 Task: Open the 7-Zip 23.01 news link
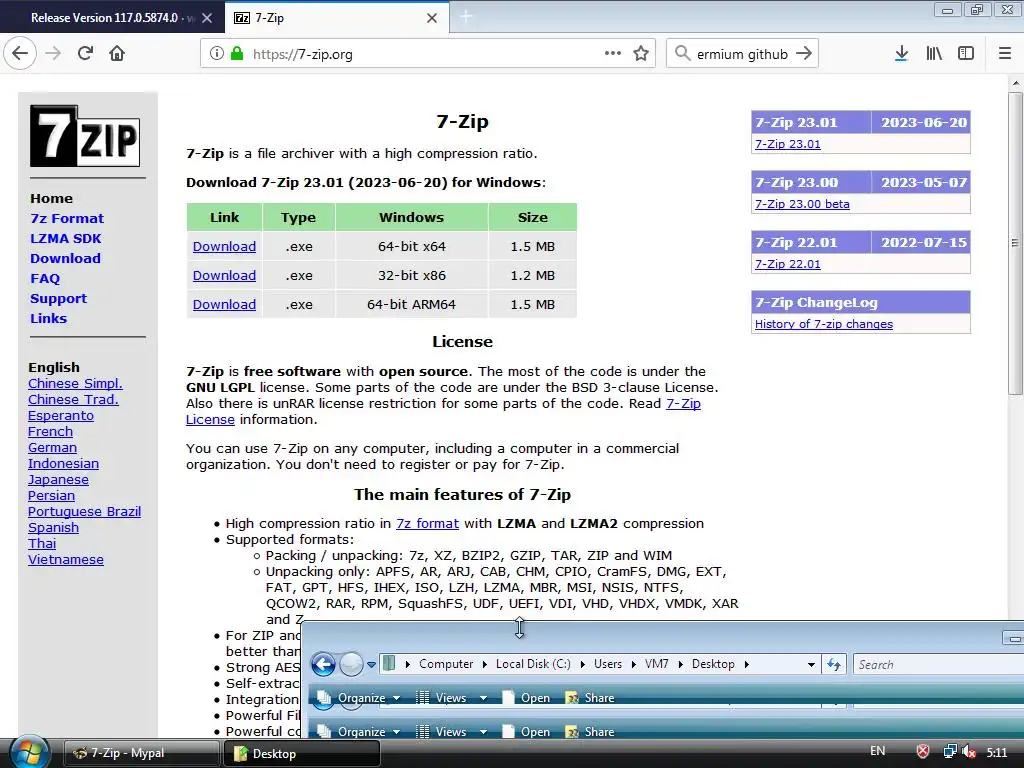point(788,144)
